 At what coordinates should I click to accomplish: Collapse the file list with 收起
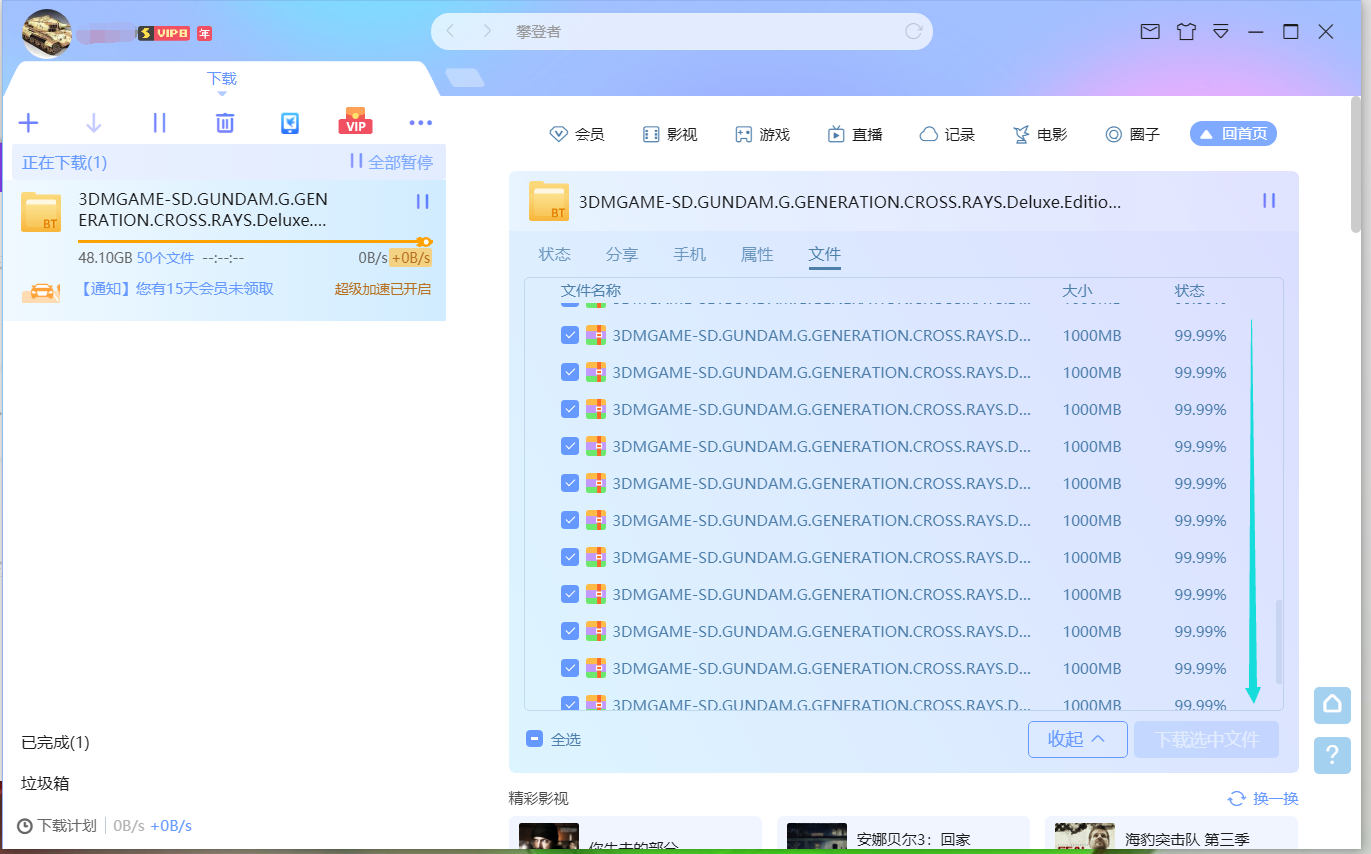pyautogui.click(x=1077, y=738)
